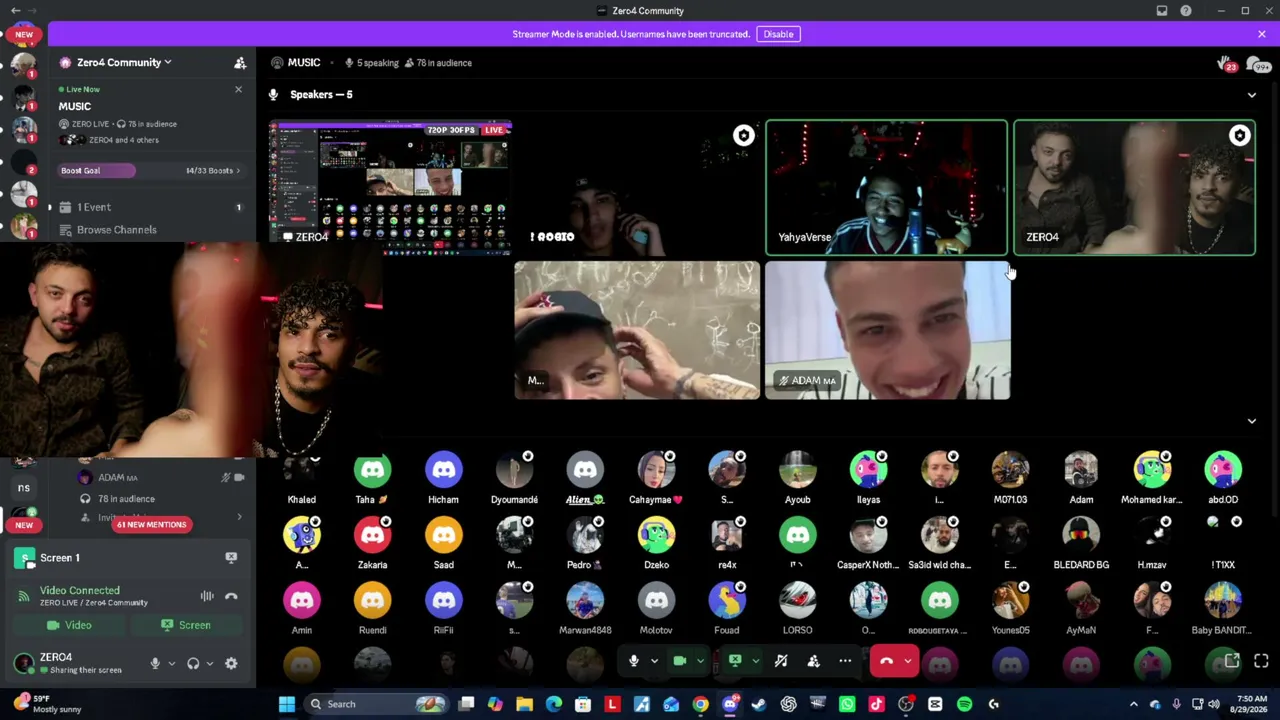The image size is (1280, 720).
Task: Disconnect using the hang-up icon beside Video Connected
Action: click(x=231, y=596)
